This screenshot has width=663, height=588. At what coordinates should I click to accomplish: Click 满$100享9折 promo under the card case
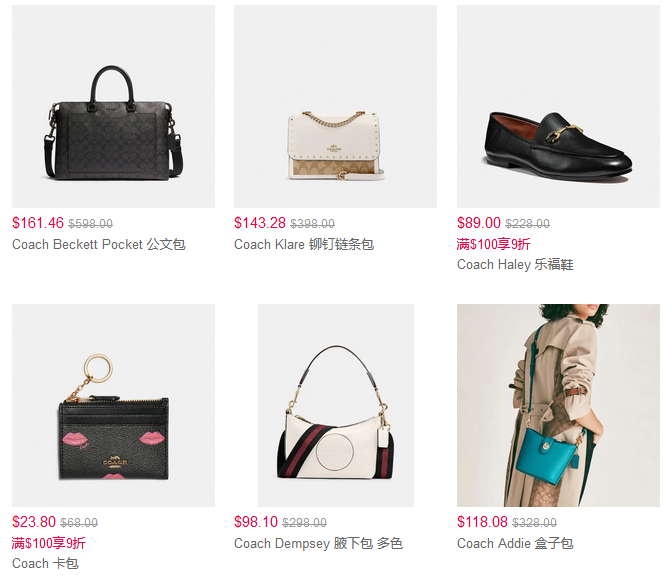(49, 543)
